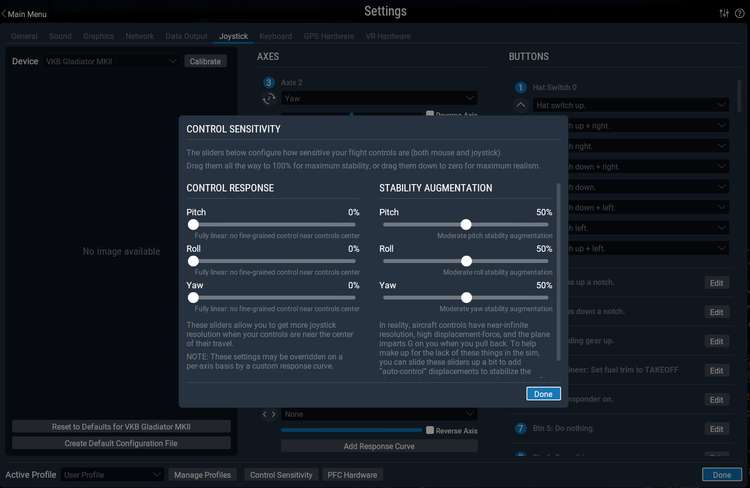Open the settings sliders icon at top right
Screen dimensions: 750x488
724,13
